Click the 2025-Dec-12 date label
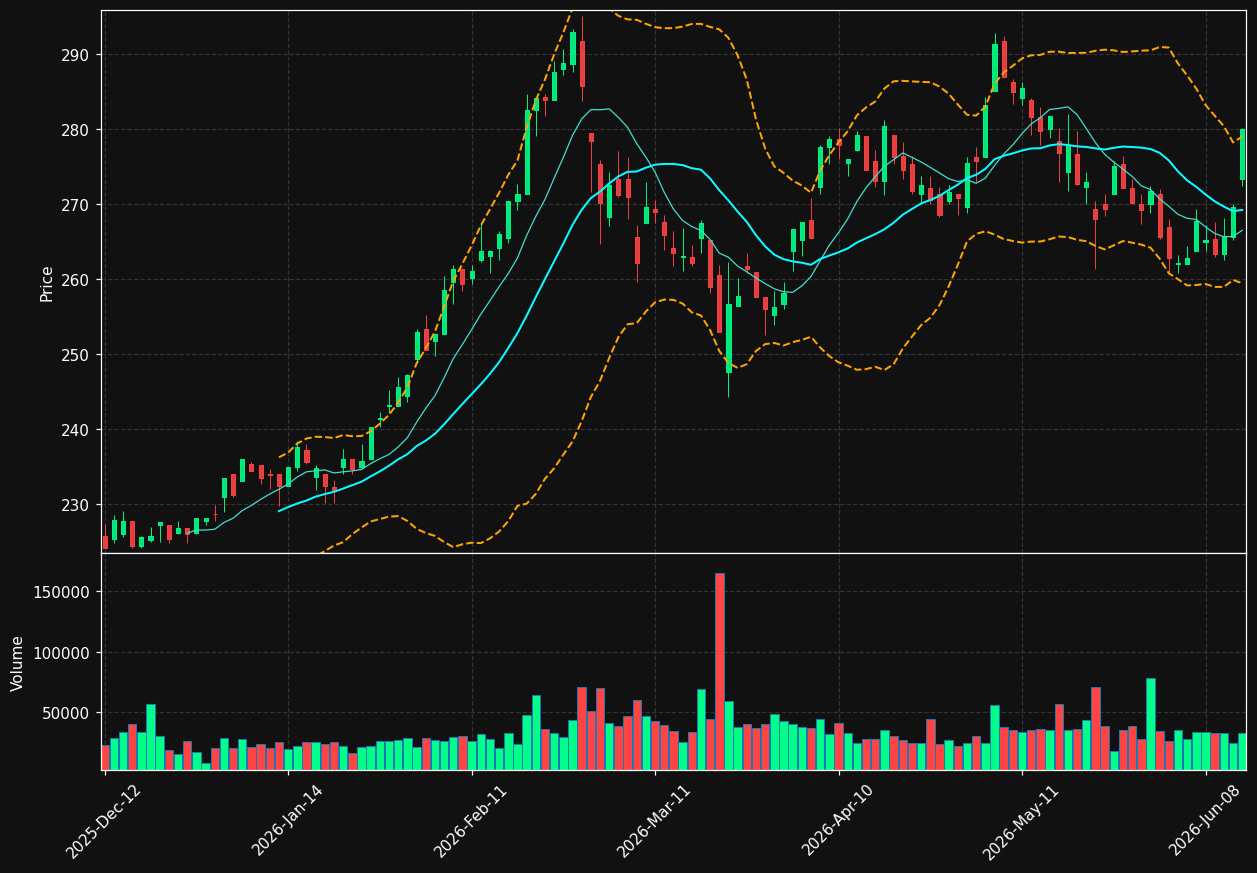 click(104, 821)
